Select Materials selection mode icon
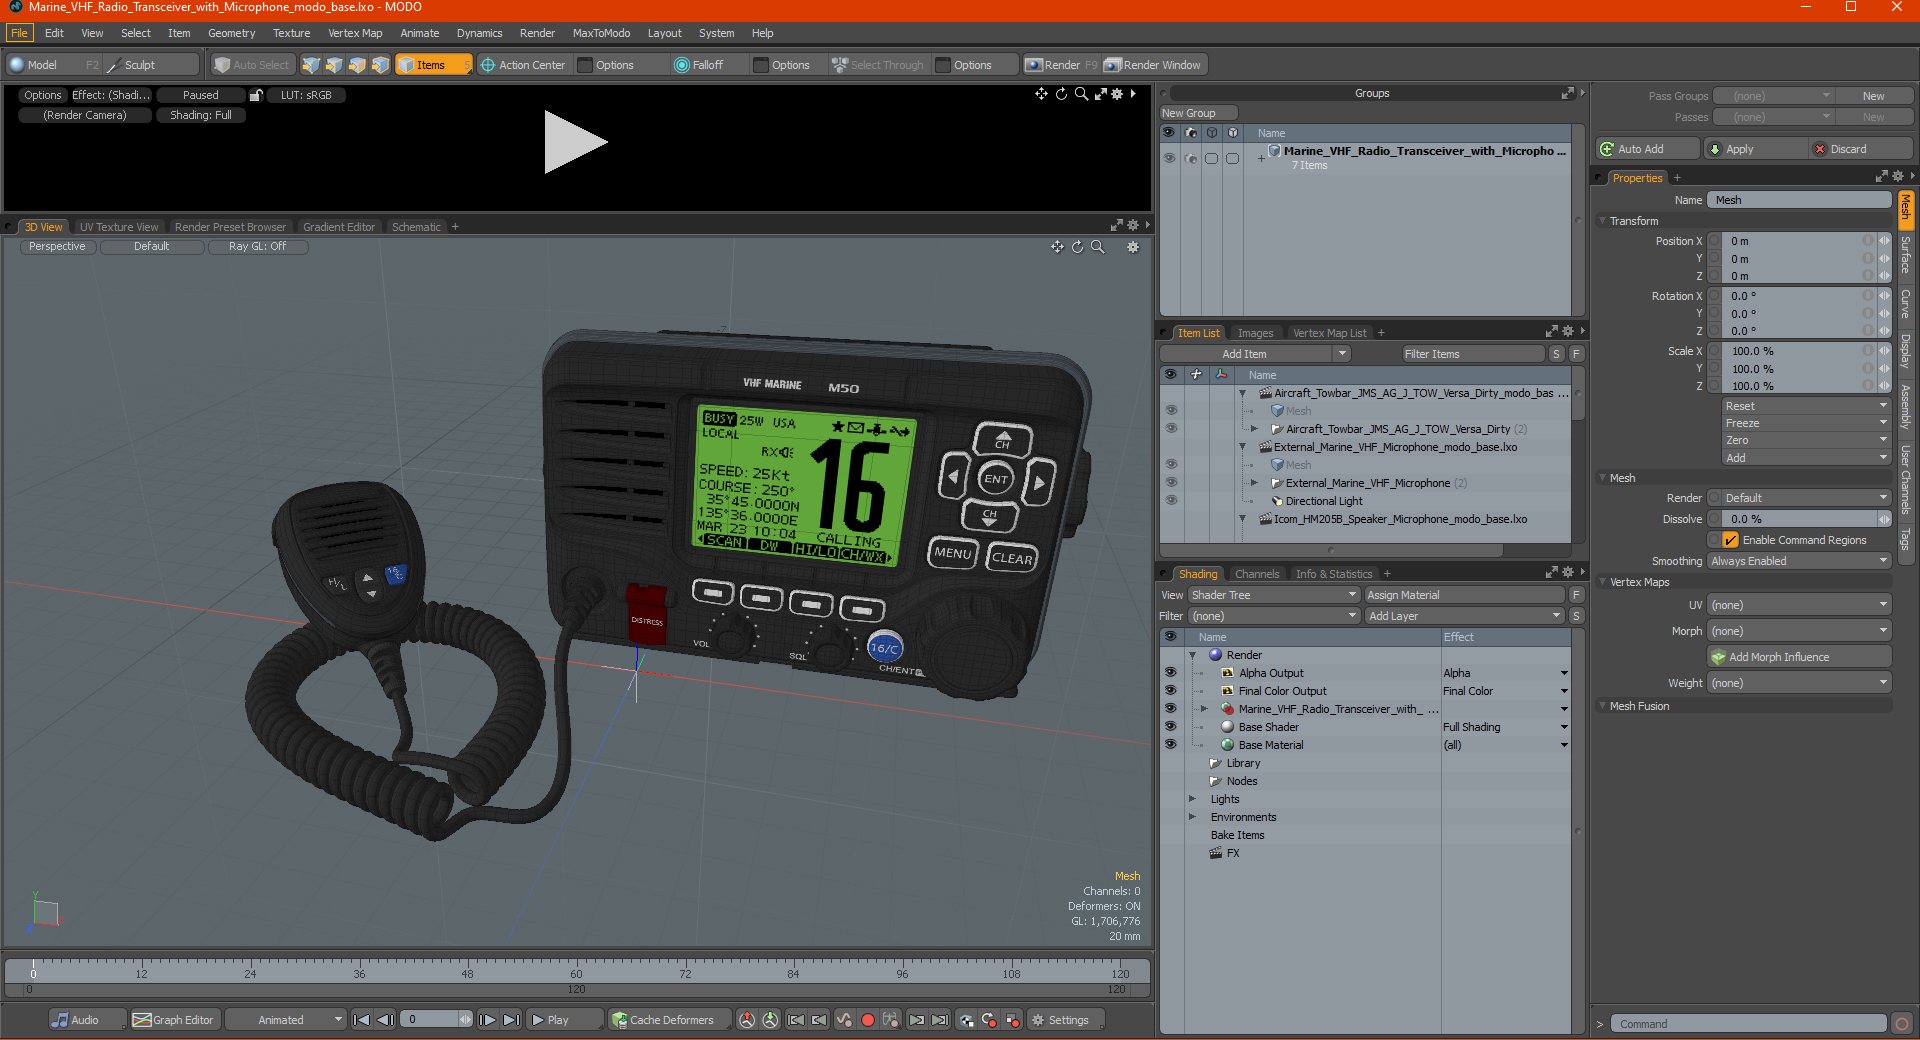 380,65
